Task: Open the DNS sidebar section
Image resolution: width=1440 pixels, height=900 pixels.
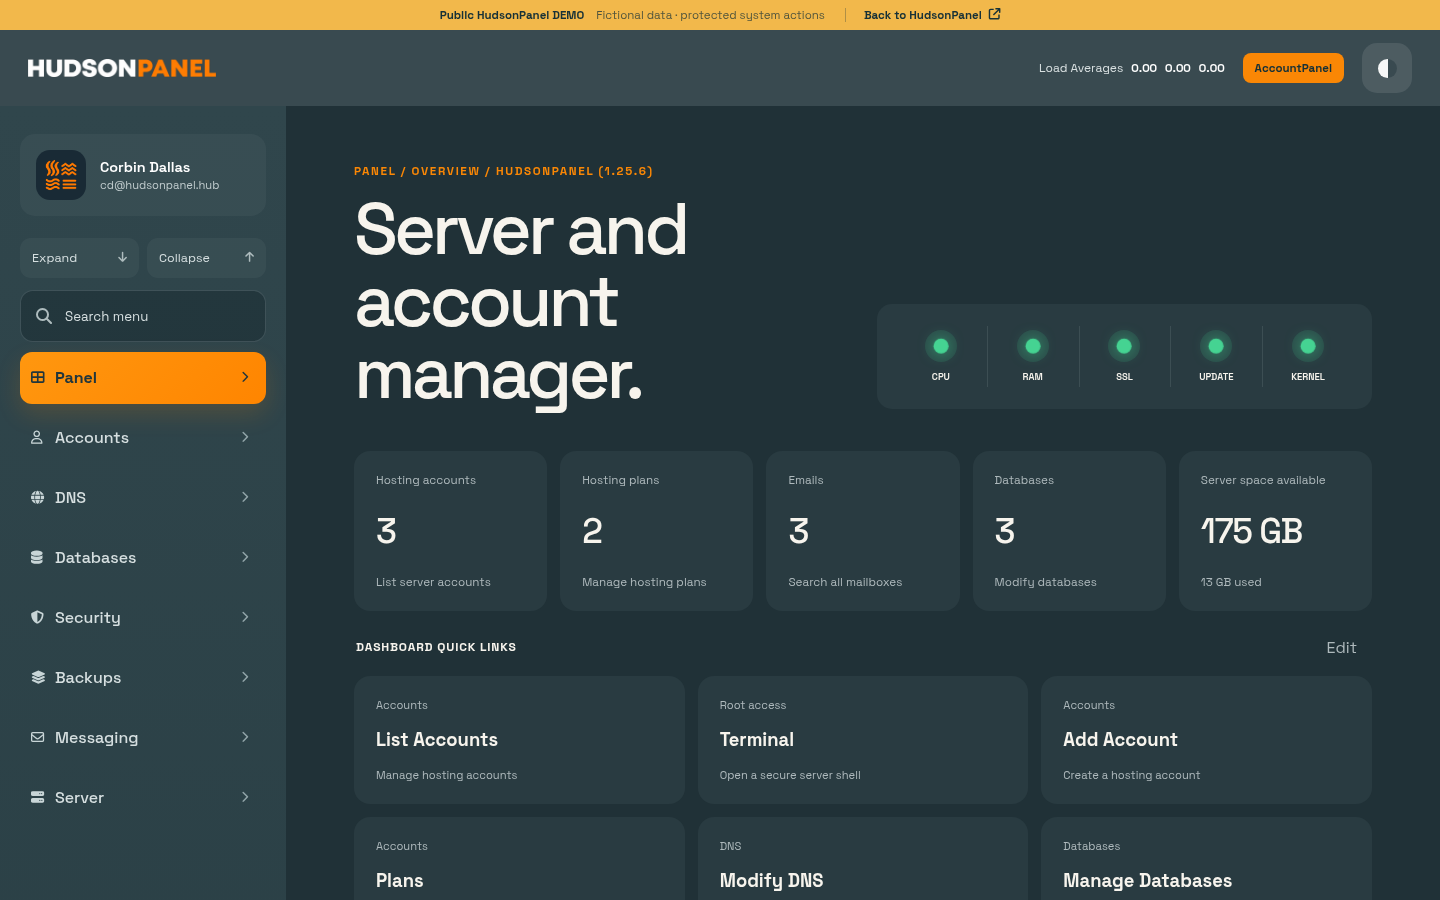Action: 143,498
